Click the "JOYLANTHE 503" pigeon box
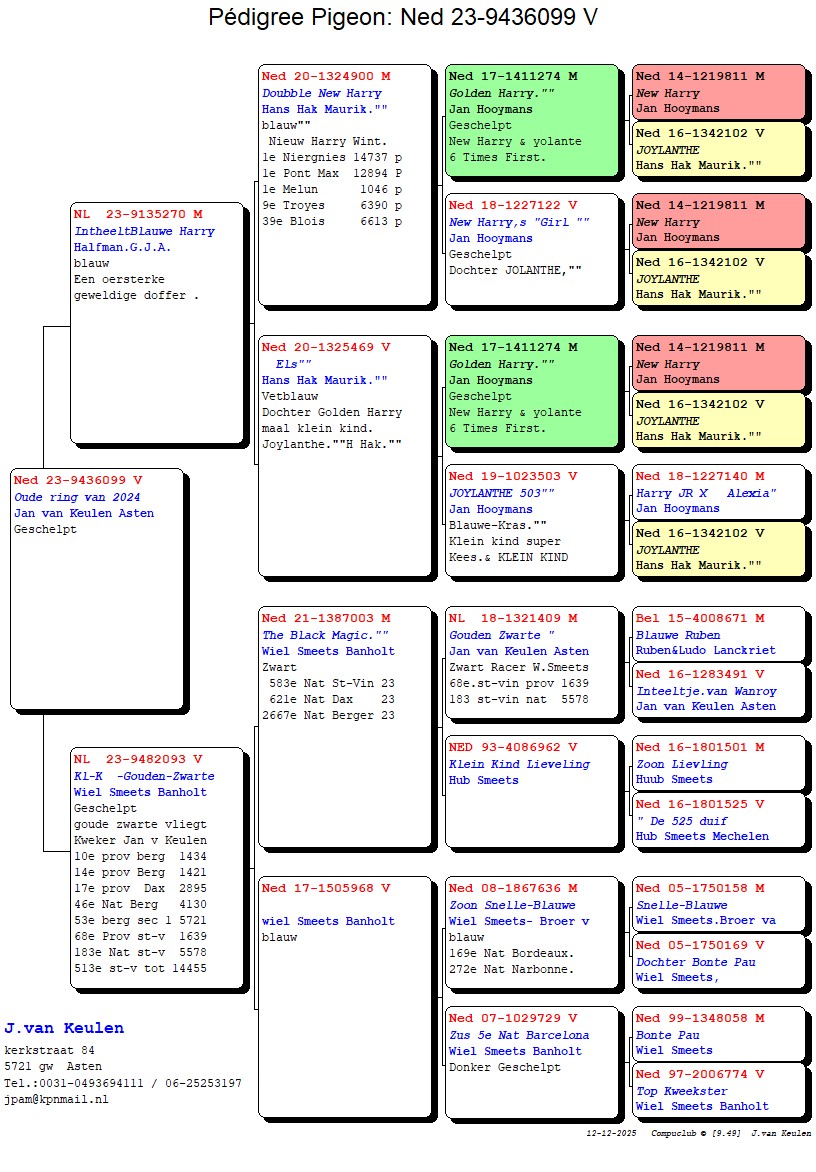 point(531,519)
